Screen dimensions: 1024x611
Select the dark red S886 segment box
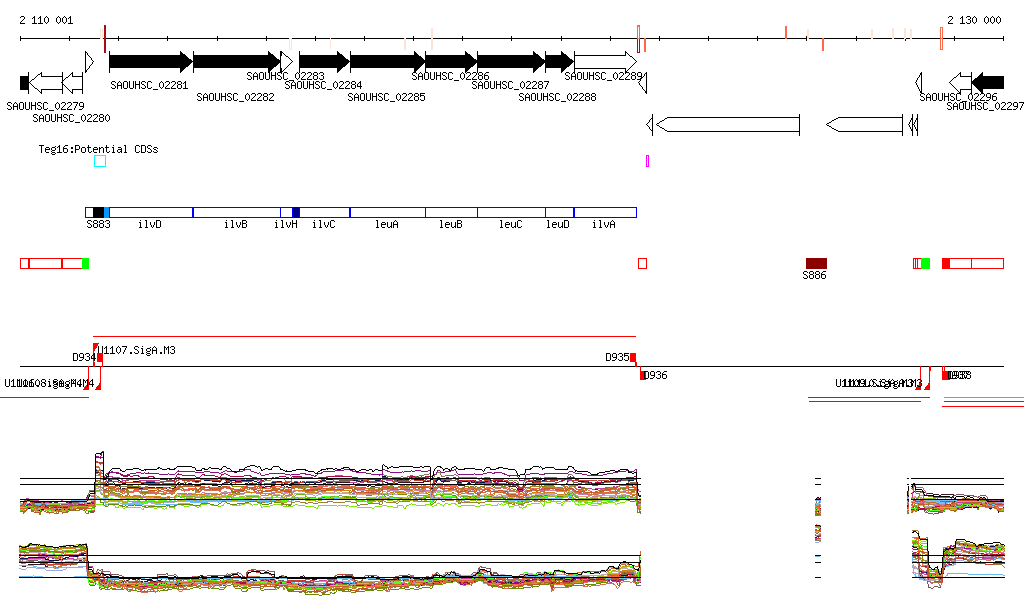816,263
